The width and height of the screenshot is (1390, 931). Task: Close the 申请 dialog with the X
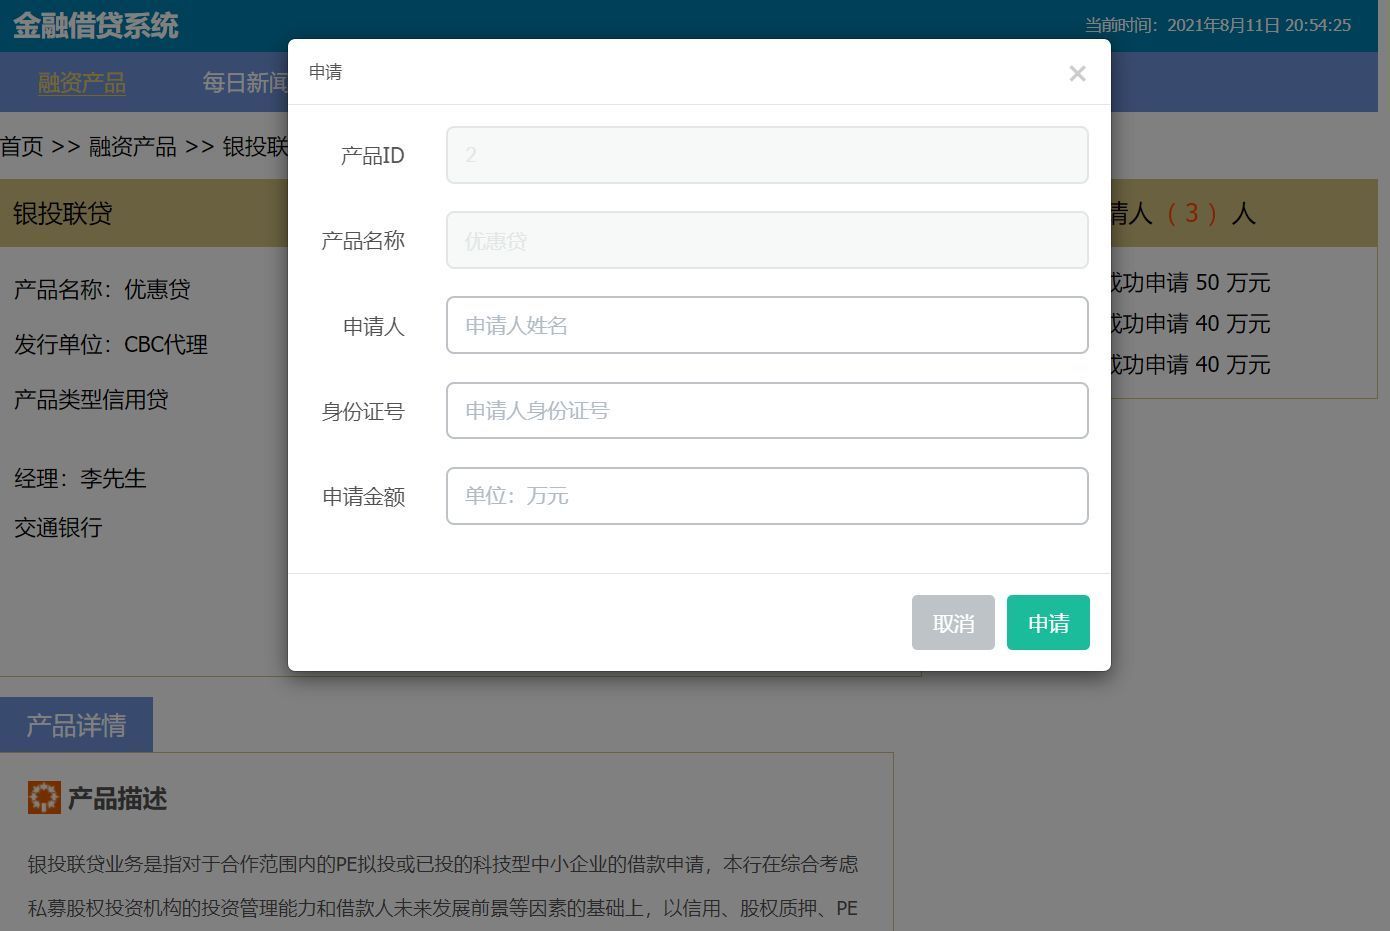click(x=1077, y=73)
